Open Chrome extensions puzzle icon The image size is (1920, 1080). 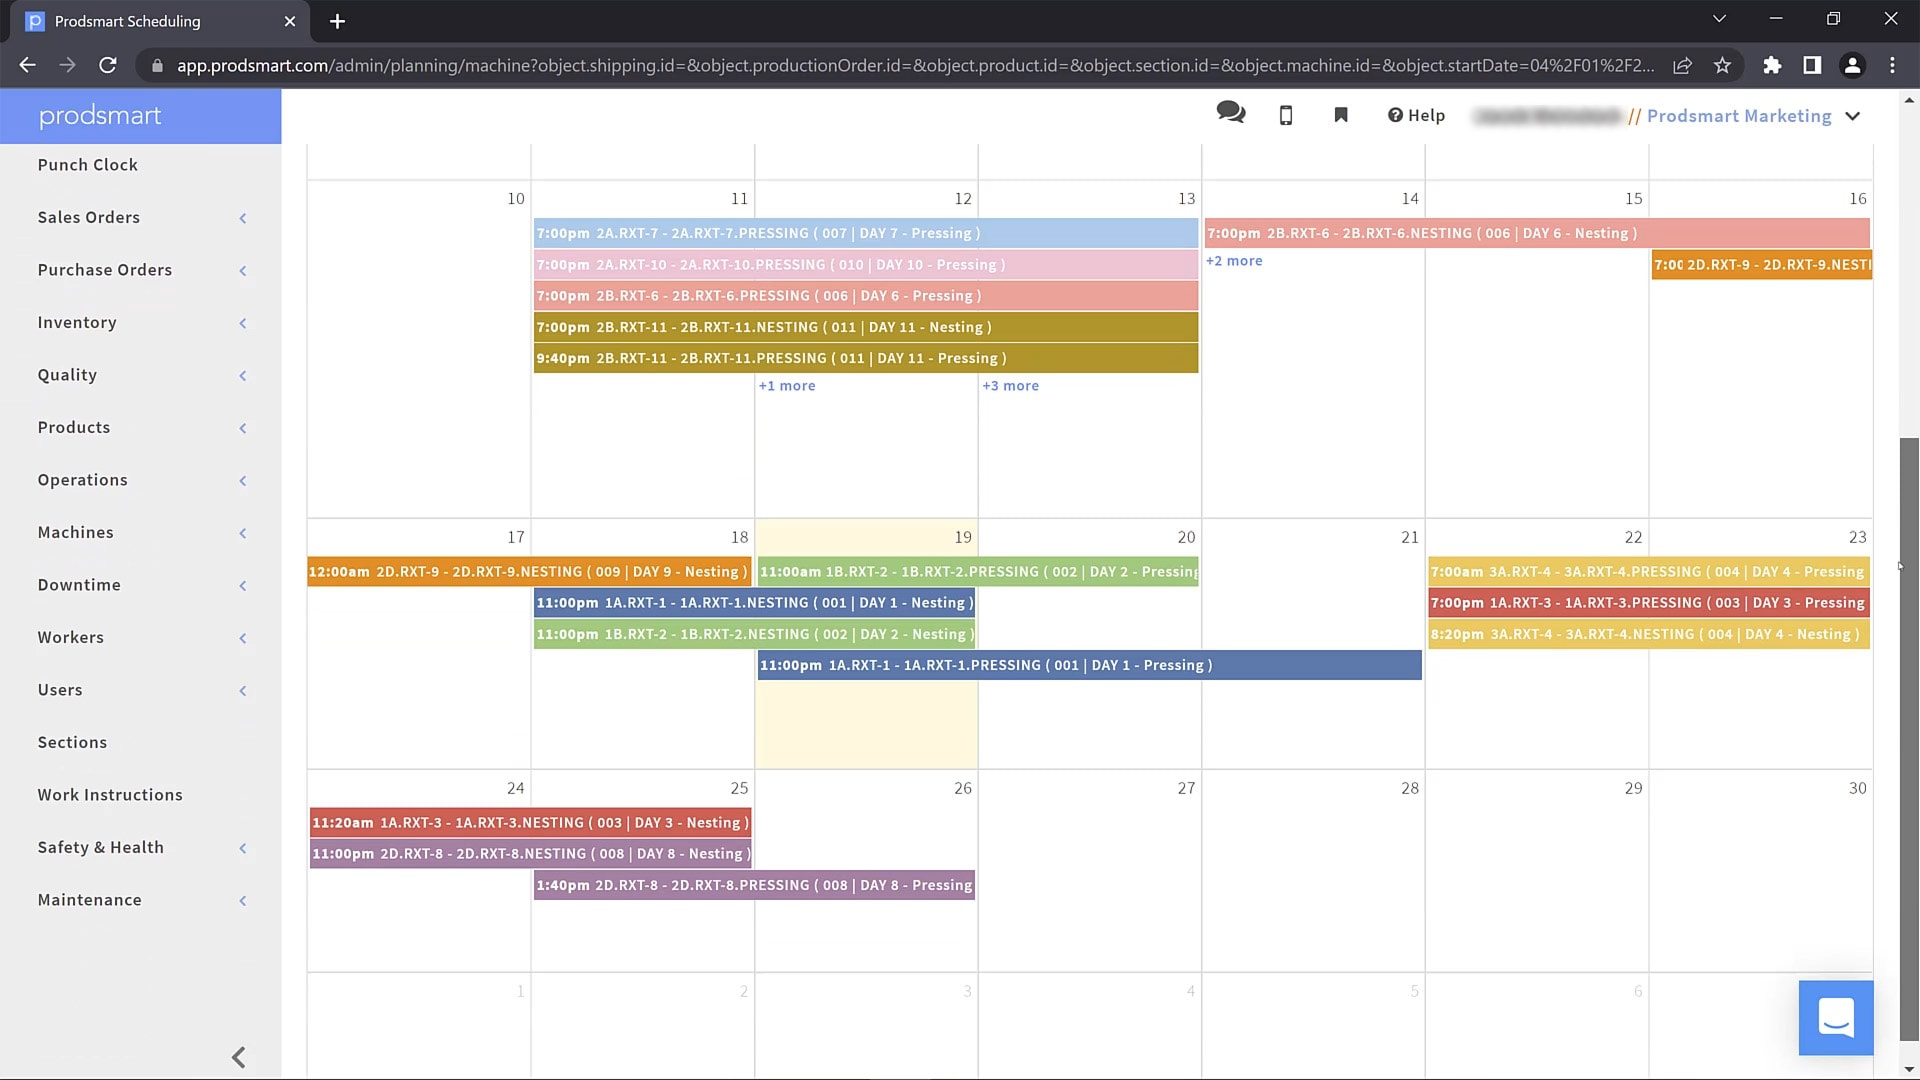point(1772,65)
